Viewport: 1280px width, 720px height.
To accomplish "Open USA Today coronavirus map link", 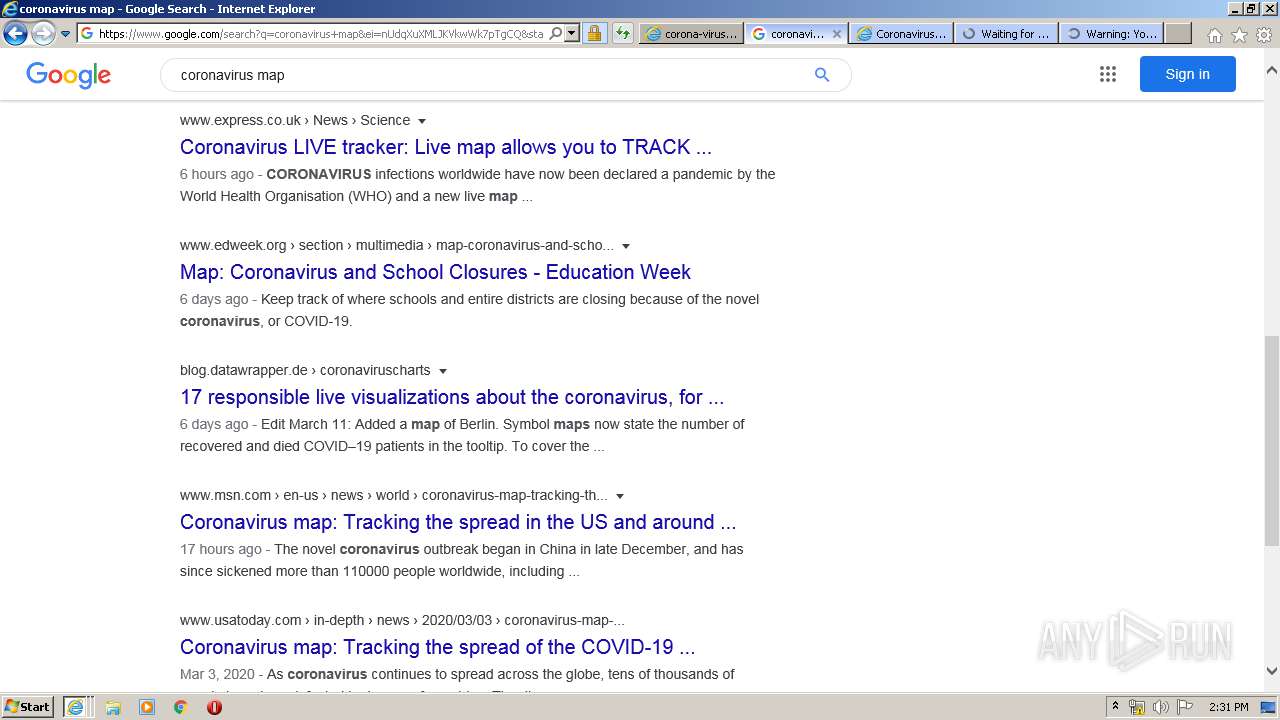I will tap(437, 647).
